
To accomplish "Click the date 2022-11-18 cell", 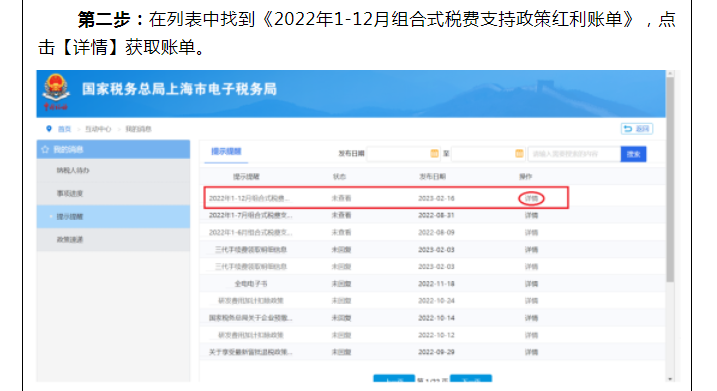I will pyautogui.click(x=436, y=284).
